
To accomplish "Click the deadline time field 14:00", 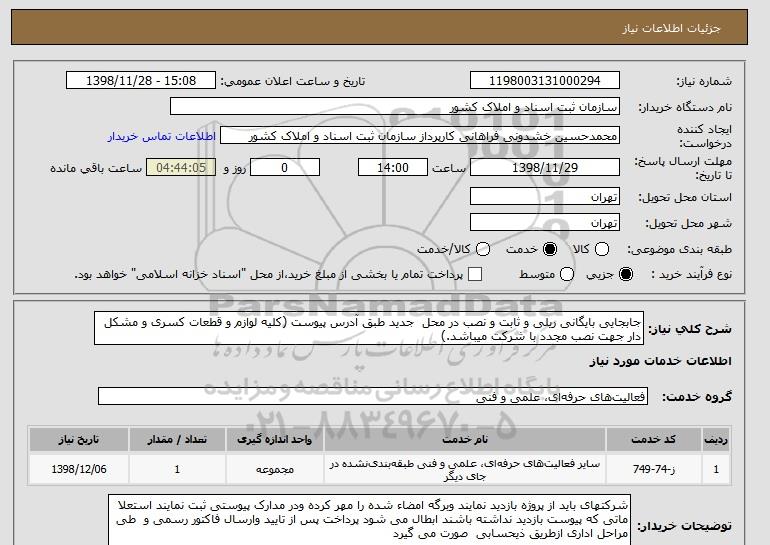I will (393, 167).
